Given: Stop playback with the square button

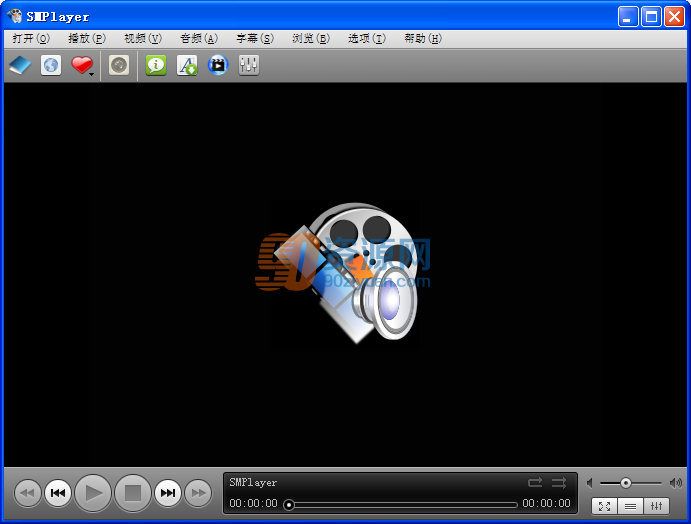Looking at the screenshot, I should pos(133,493).
